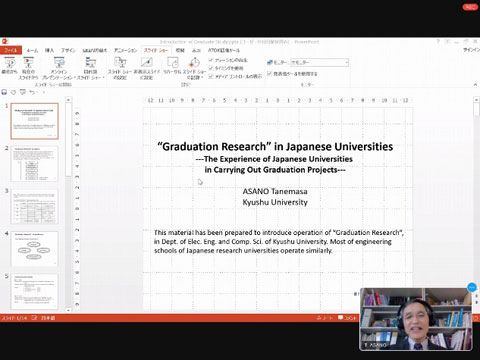The width and height of the screenshot is (480, 360).
Task: Toggle Use Timings checkbox
Action: tap(211, 68)
